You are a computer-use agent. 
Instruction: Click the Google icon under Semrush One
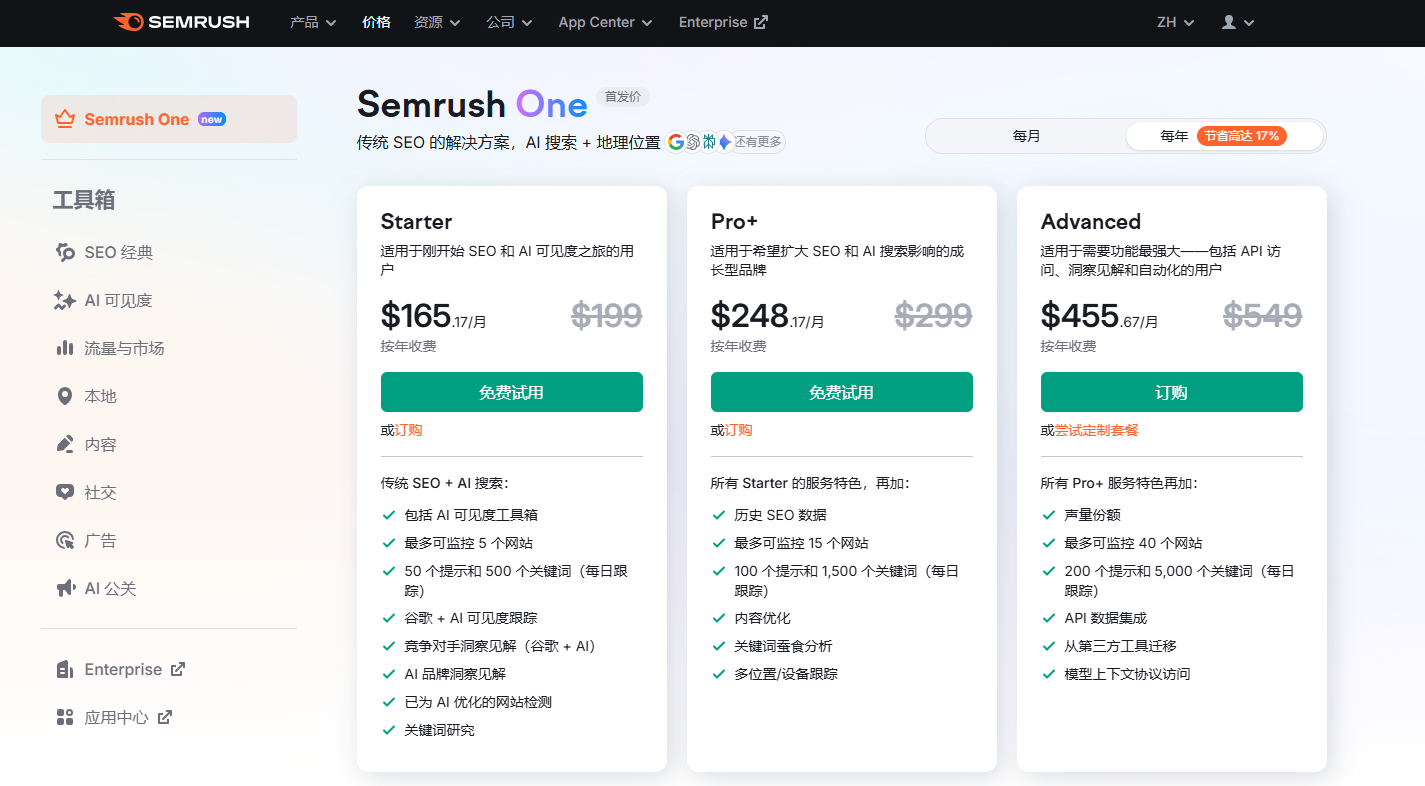676,141
